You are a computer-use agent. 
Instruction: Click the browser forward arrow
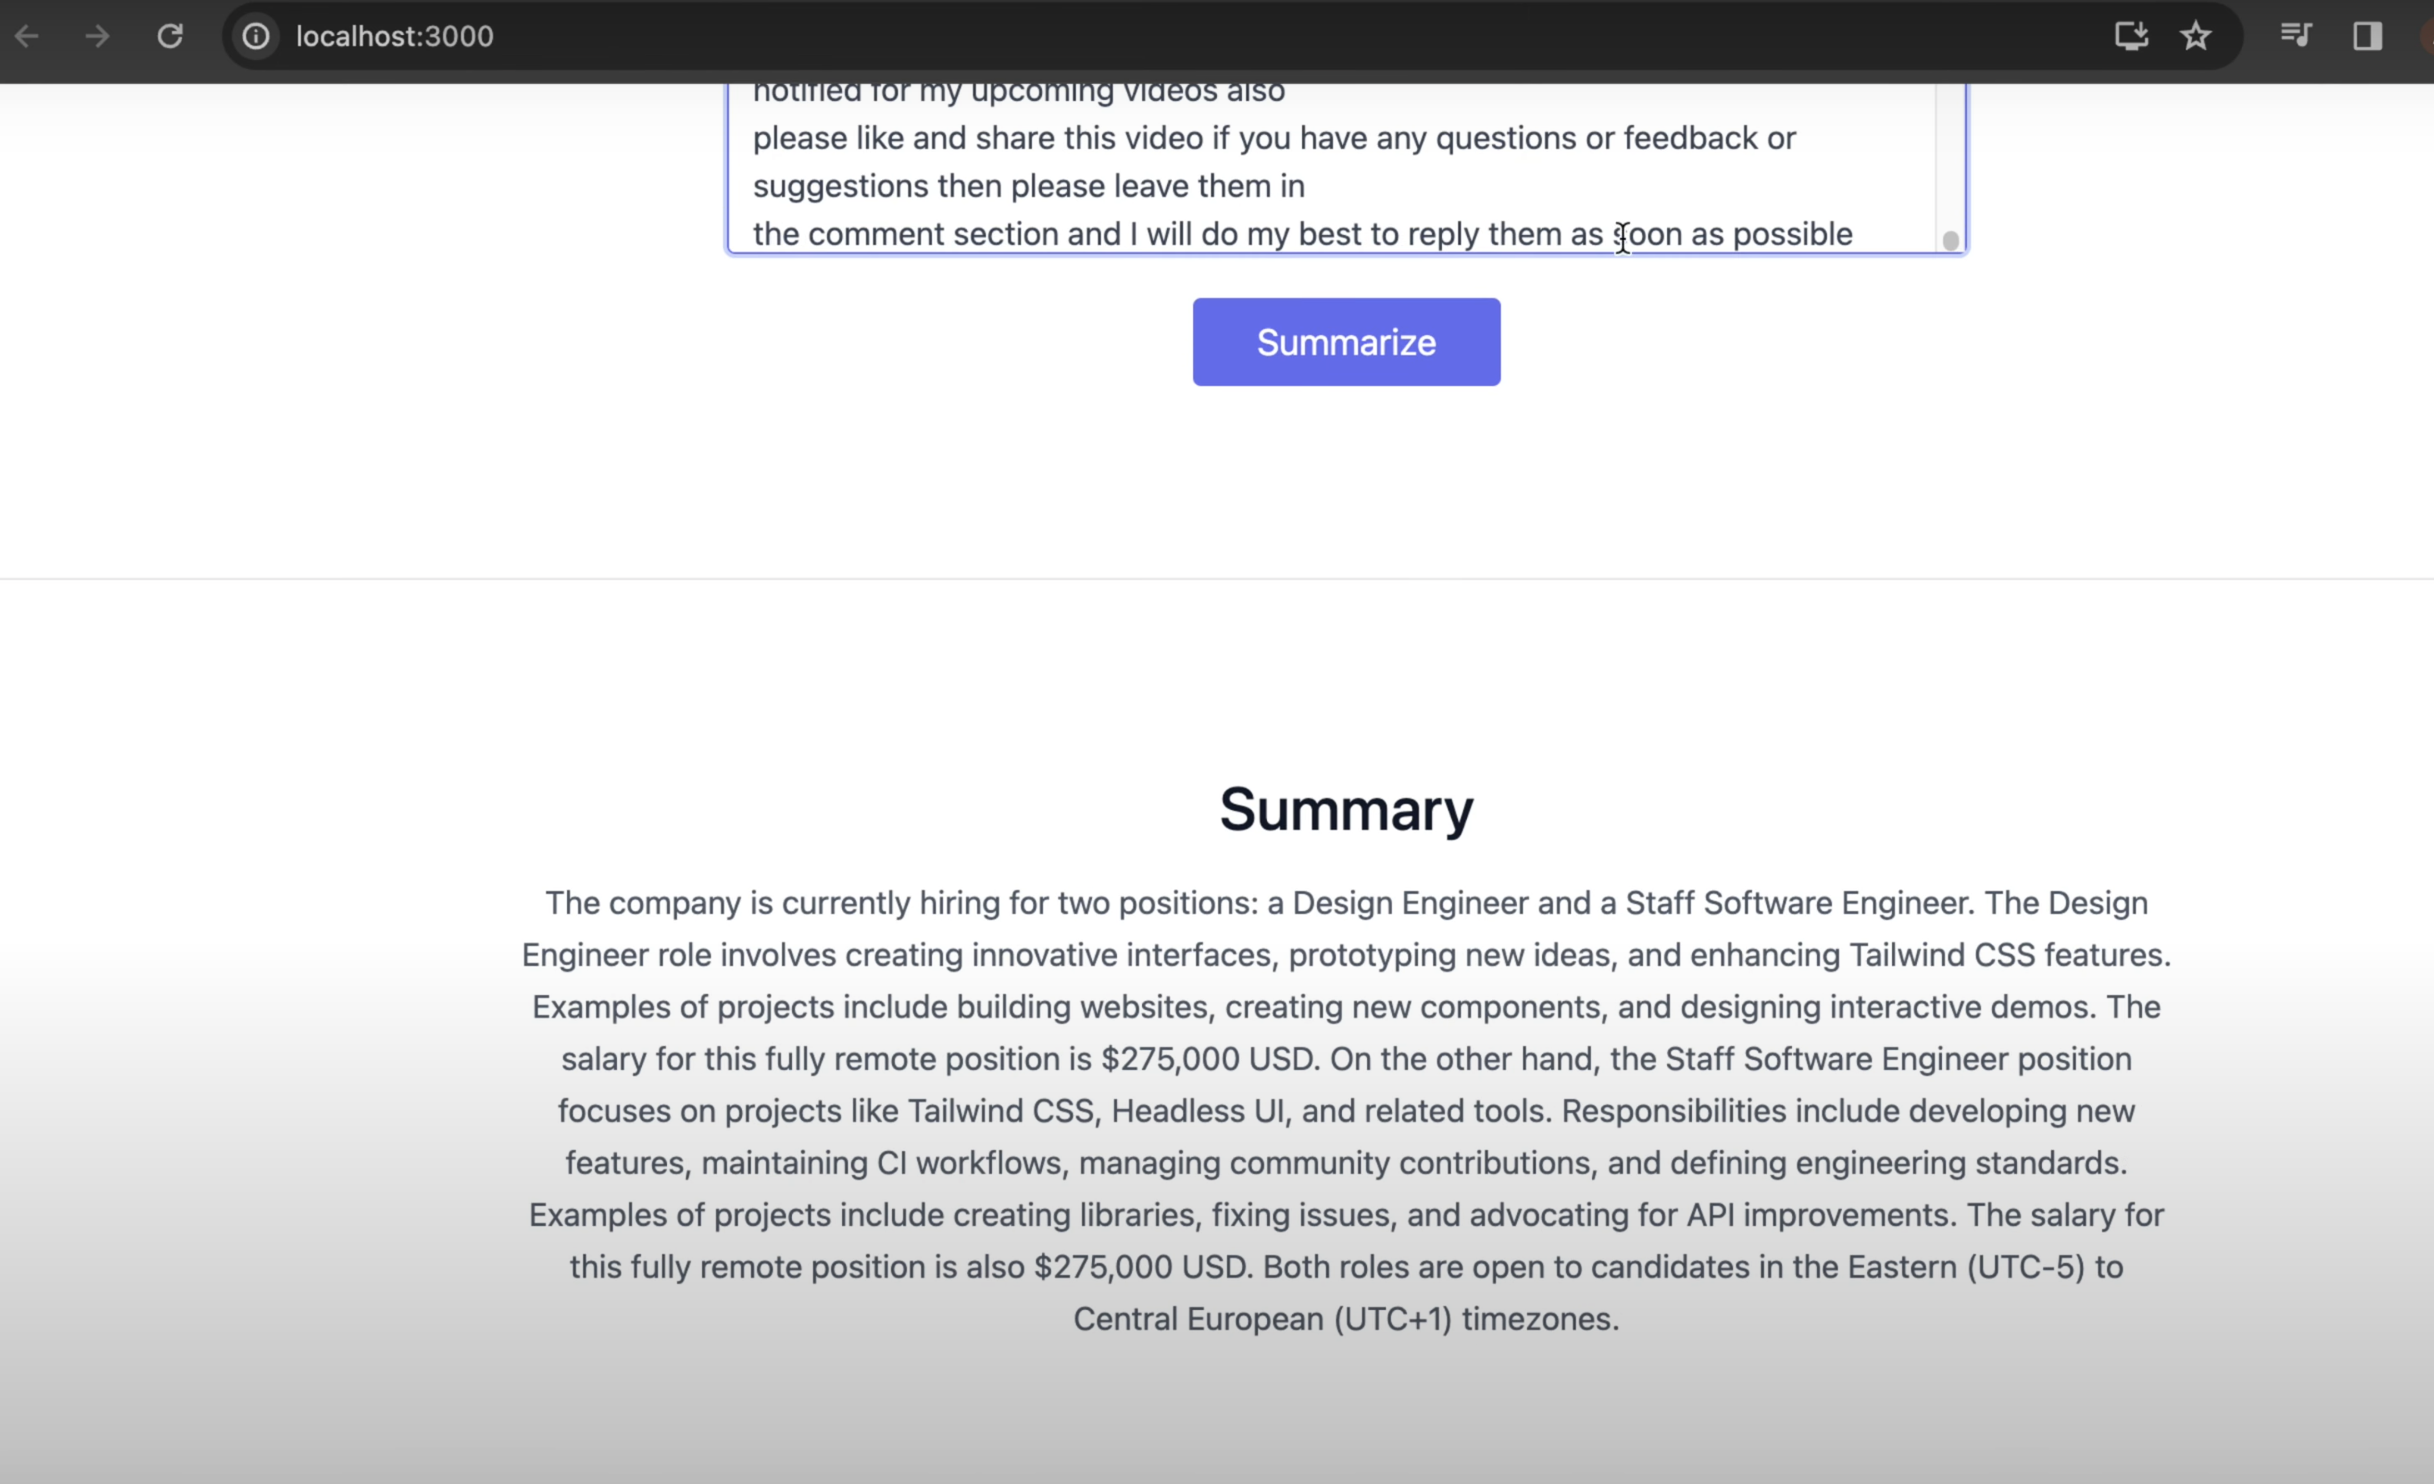97,37
